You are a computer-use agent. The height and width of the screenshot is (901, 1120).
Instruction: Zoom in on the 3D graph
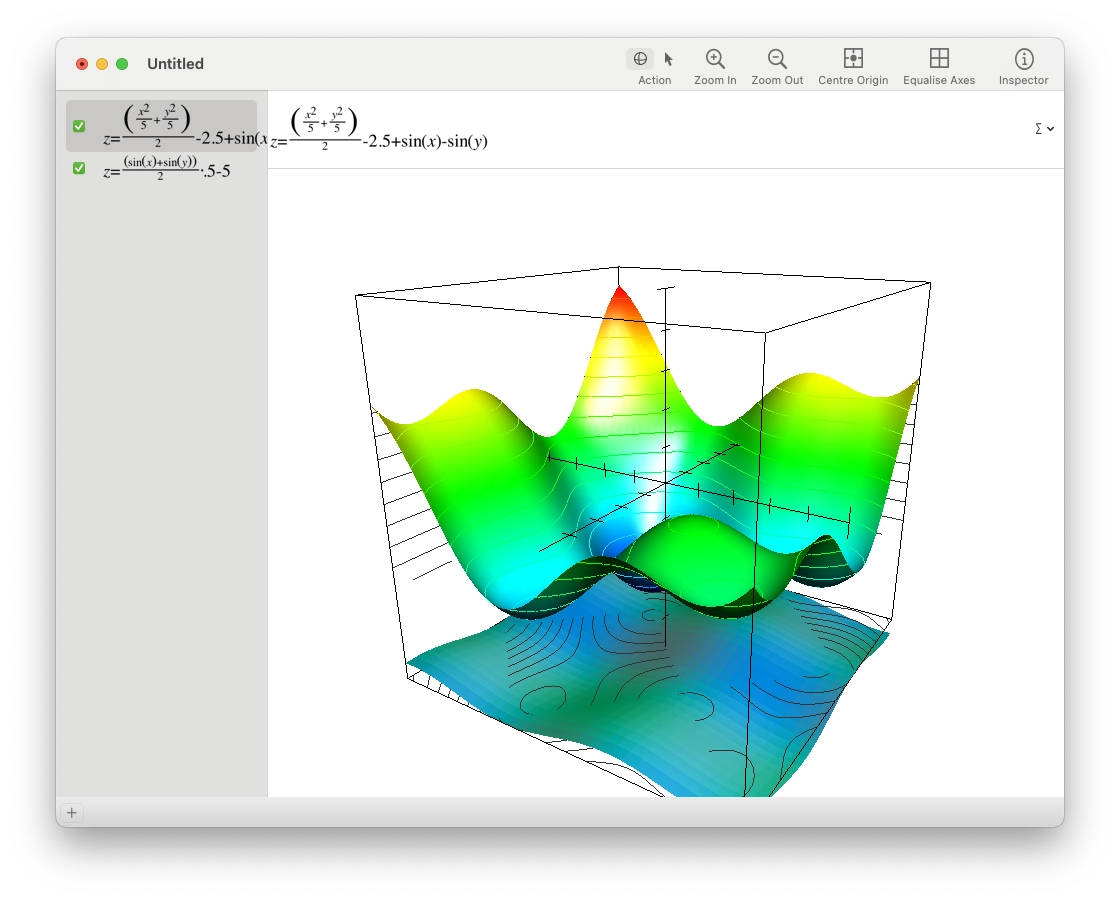(715, 67)
